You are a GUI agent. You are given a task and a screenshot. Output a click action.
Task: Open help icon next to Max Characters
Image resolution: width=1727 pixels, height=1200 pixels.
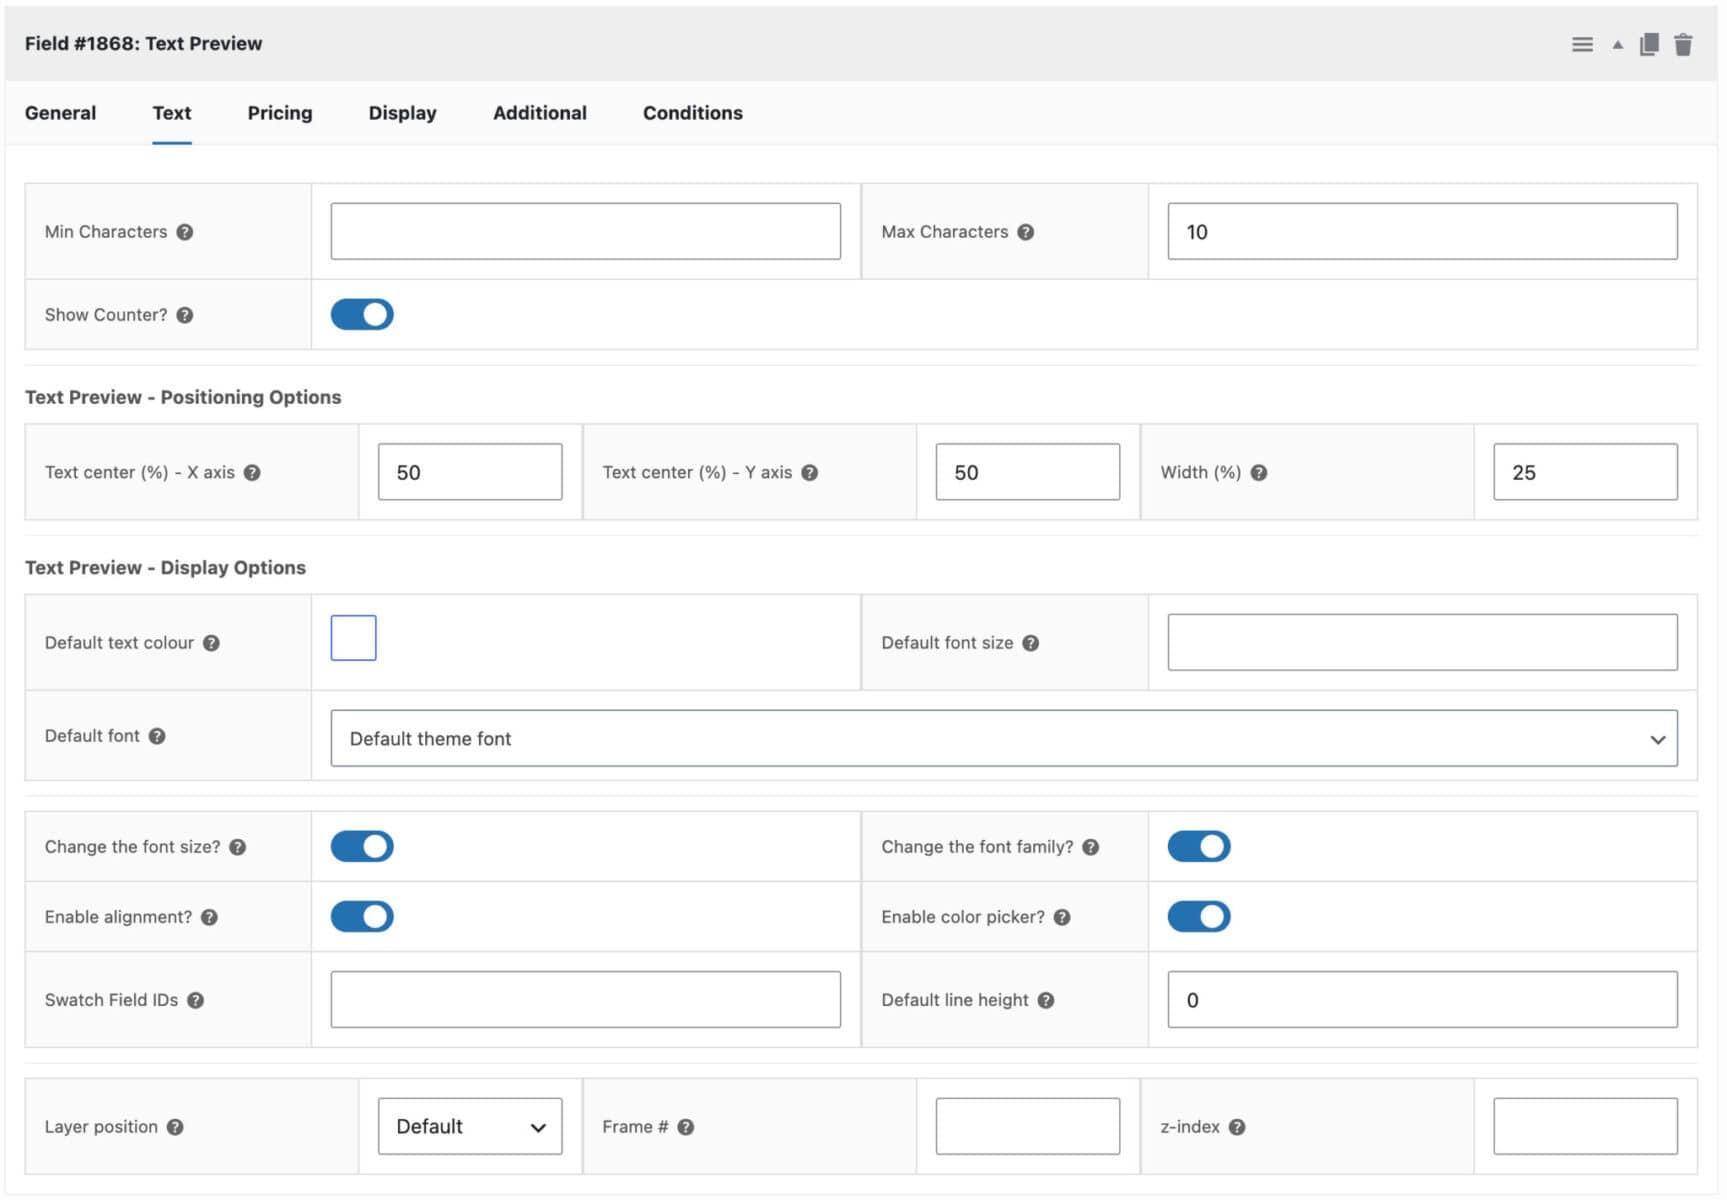pyautogui.click(x=1026, y=232)
